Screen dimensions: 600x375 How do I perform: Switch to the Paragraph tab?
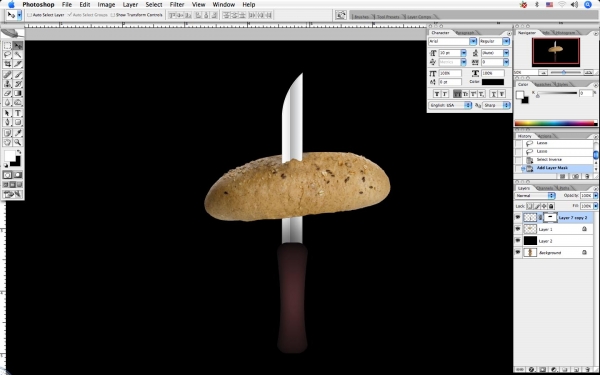pos(466,33)
